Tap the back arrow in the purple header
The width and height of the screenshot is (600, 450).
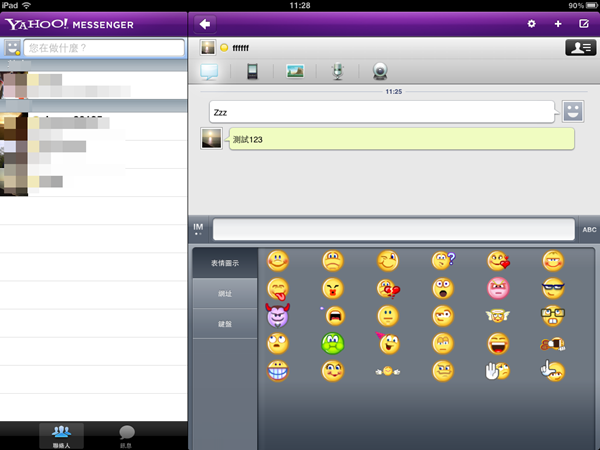point(205,24)
